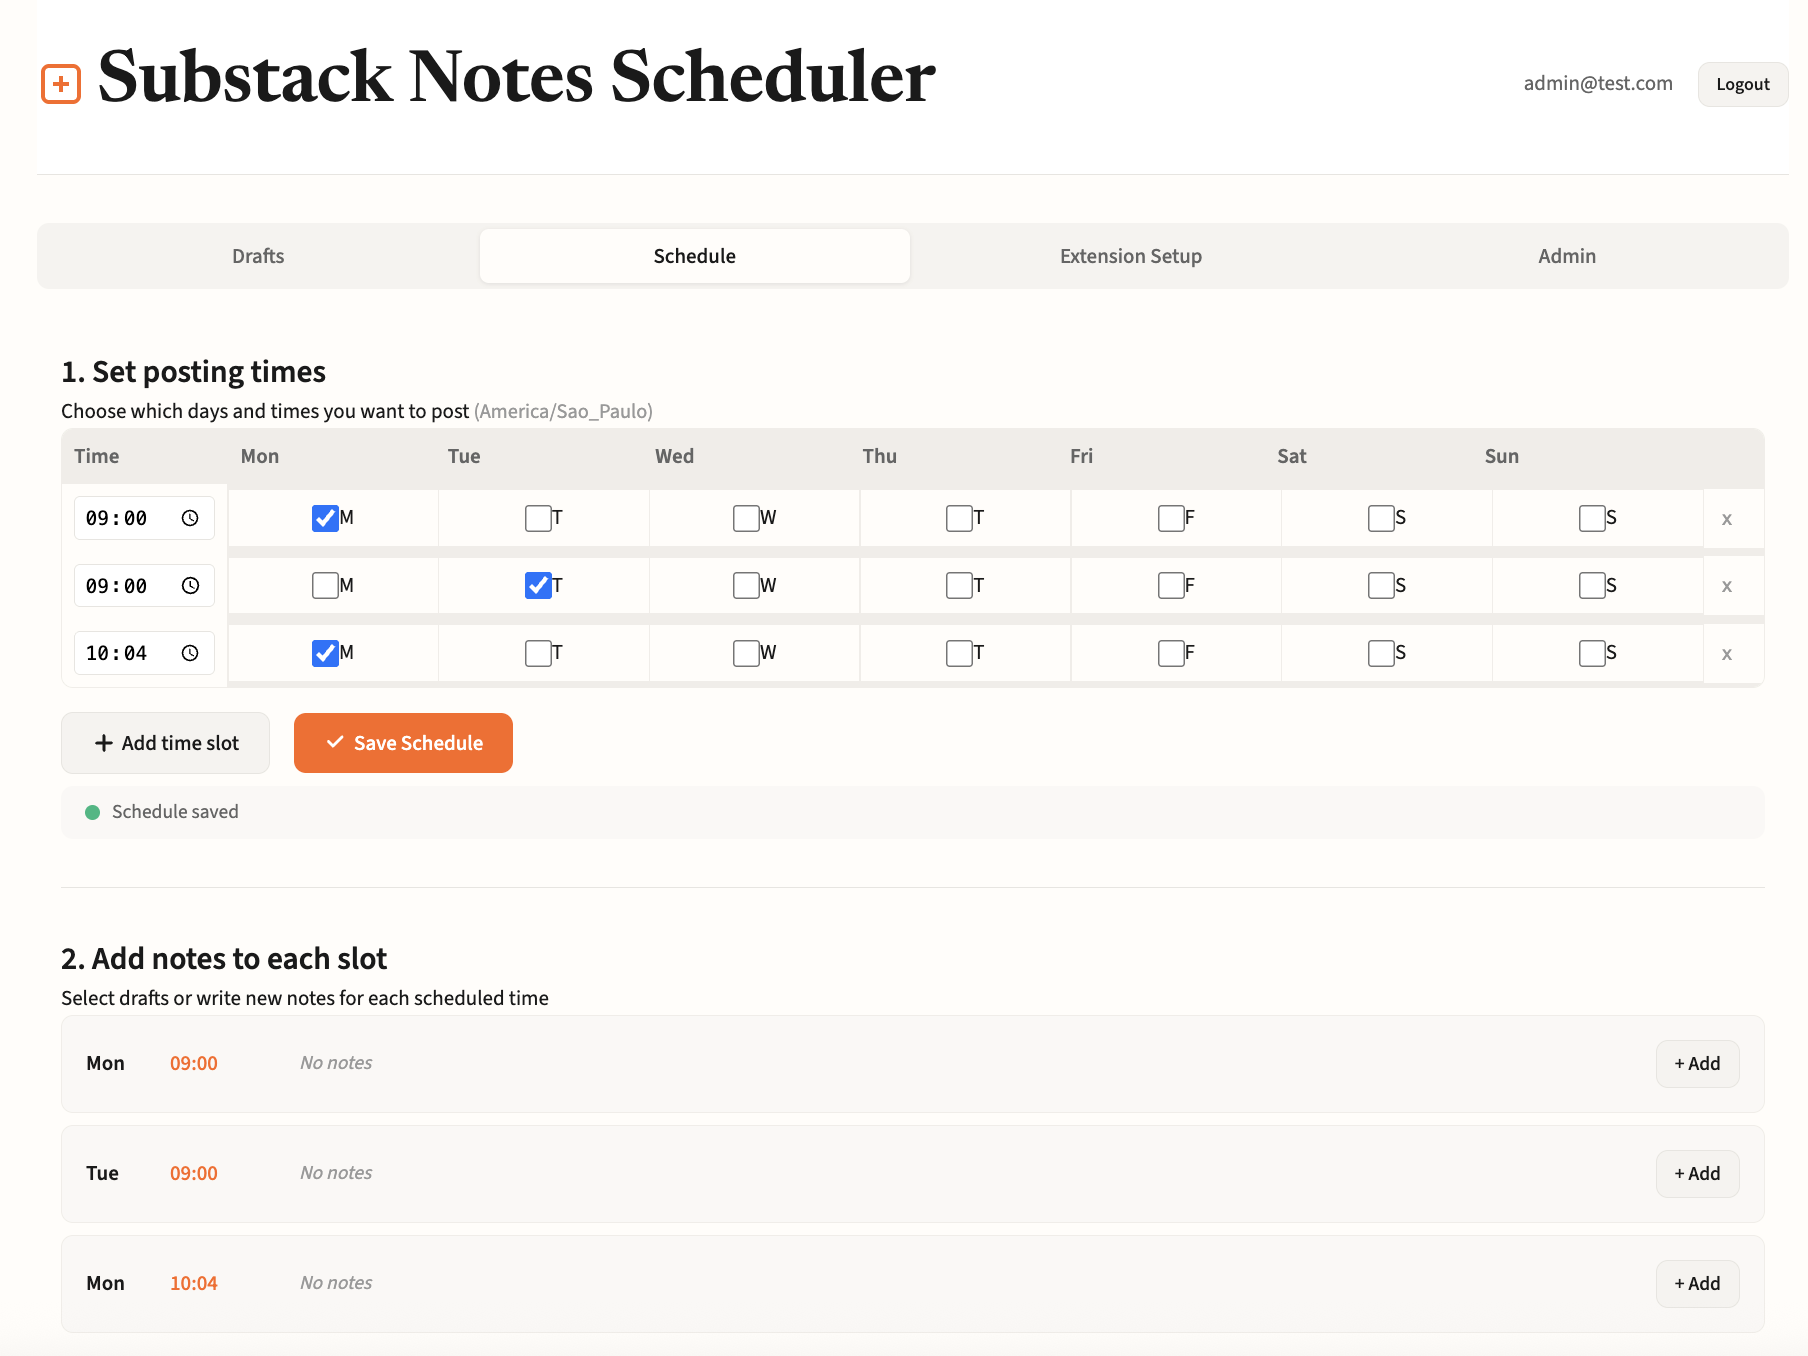Remove the 10:04 time slot row
Screen dimensions: 1808x1356
point(1727,654)
